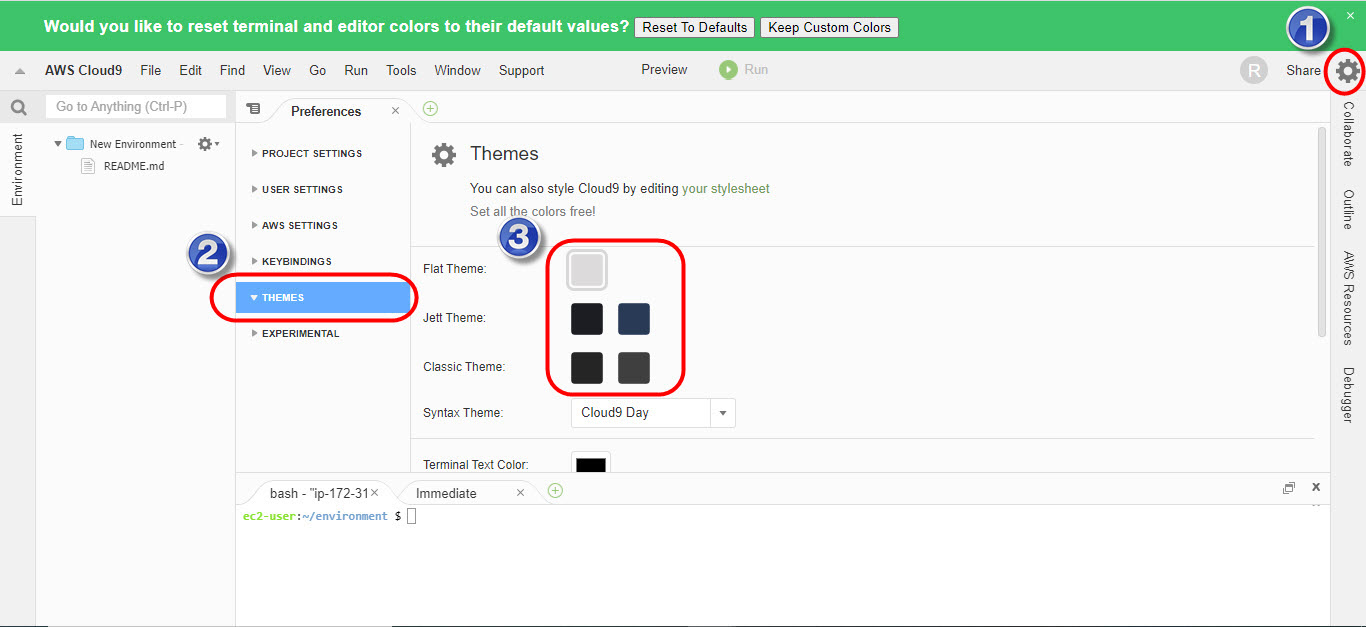Screen dimensions: 1366x627
Task: Click the Reset To Defaults button
Action: pyautogui.click(x=694, y=27)
